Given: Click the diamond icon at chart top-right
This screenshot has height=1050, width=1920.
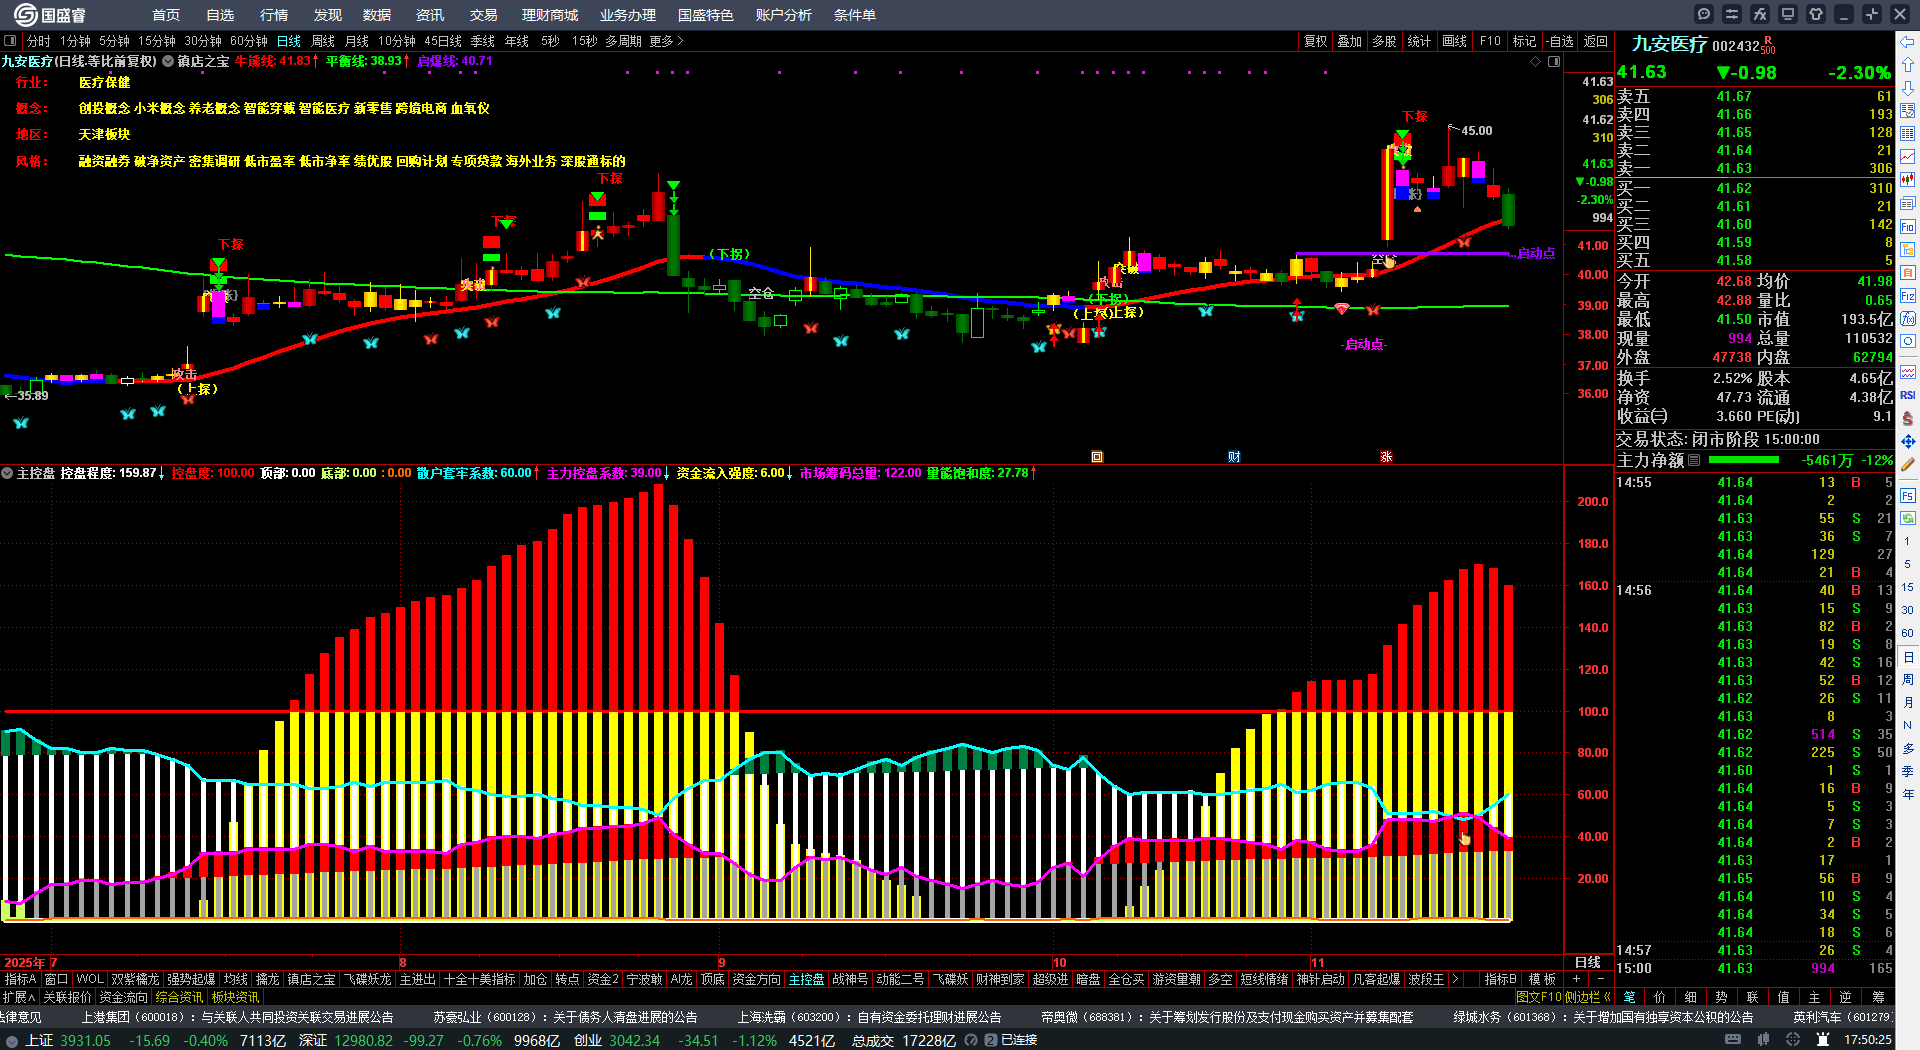Looking at the screenshot, I should [x=1536, y=62].
